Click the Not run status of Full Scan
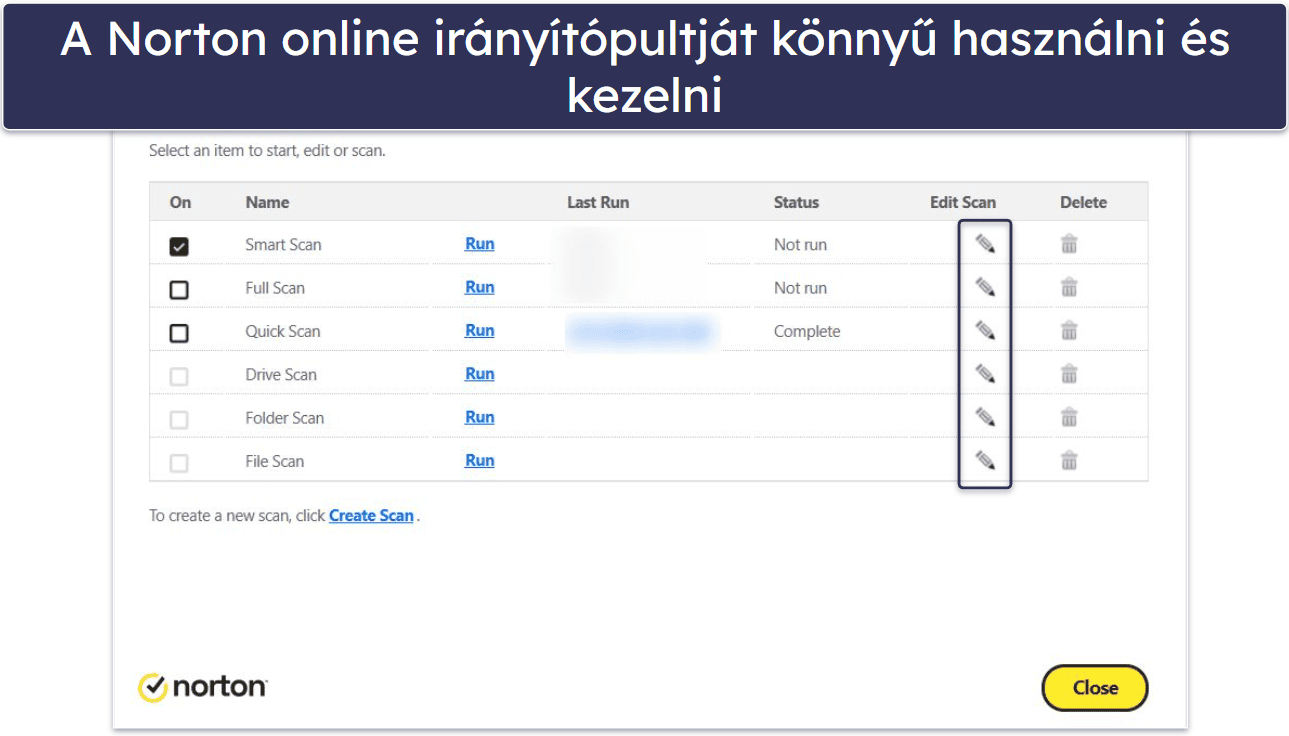The height and width of the screenshot is (736, 1289). pos(800,288)
